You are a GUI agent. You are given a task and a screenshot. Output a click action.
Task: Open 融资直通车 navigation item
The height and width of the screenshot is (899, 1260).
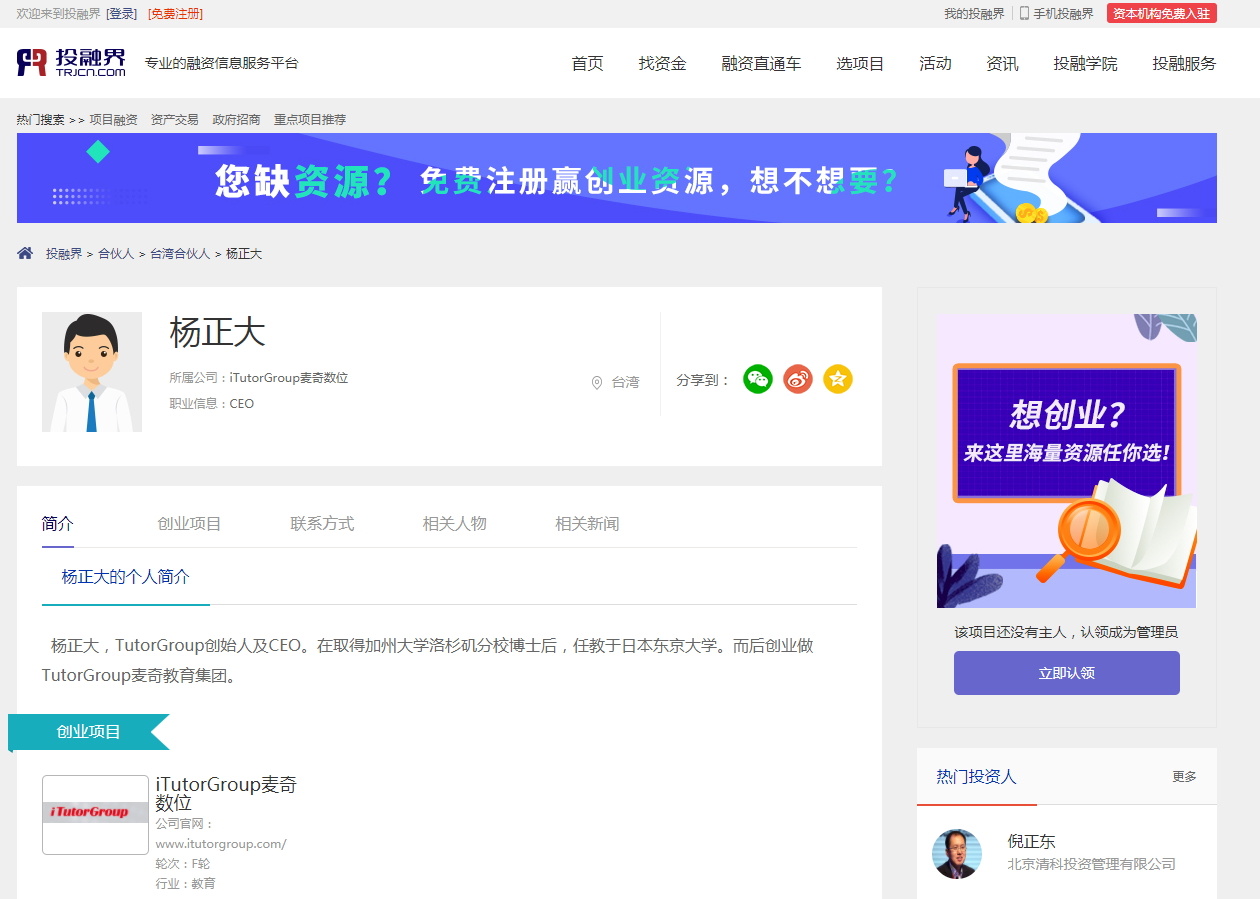(761, 63)
